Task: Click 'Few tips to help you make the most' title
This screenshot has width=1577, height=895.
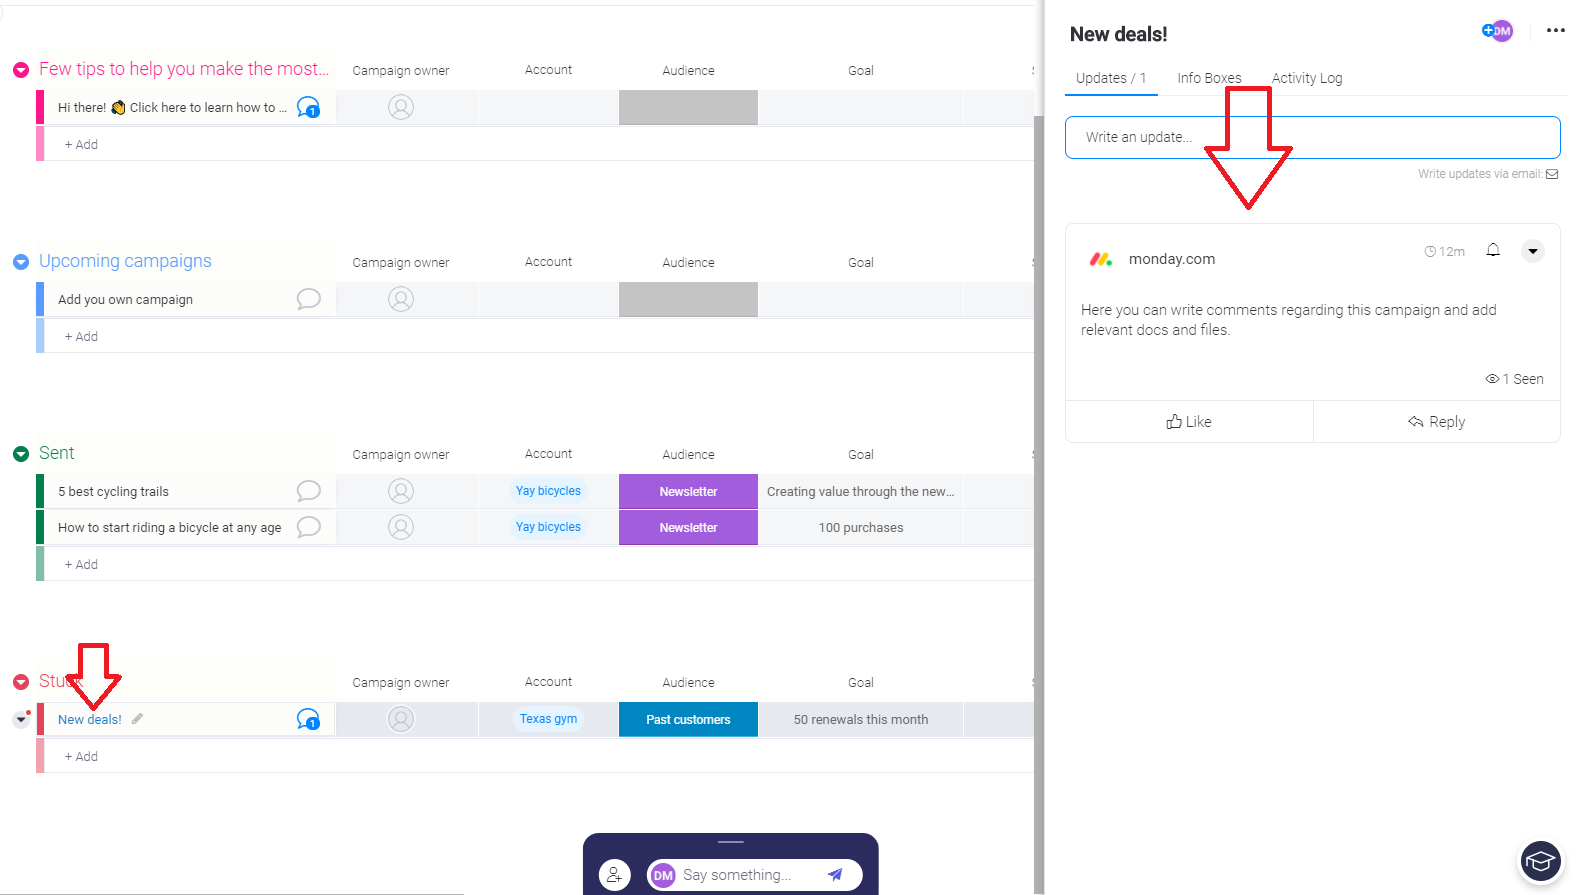Action: tap(183, 69)
